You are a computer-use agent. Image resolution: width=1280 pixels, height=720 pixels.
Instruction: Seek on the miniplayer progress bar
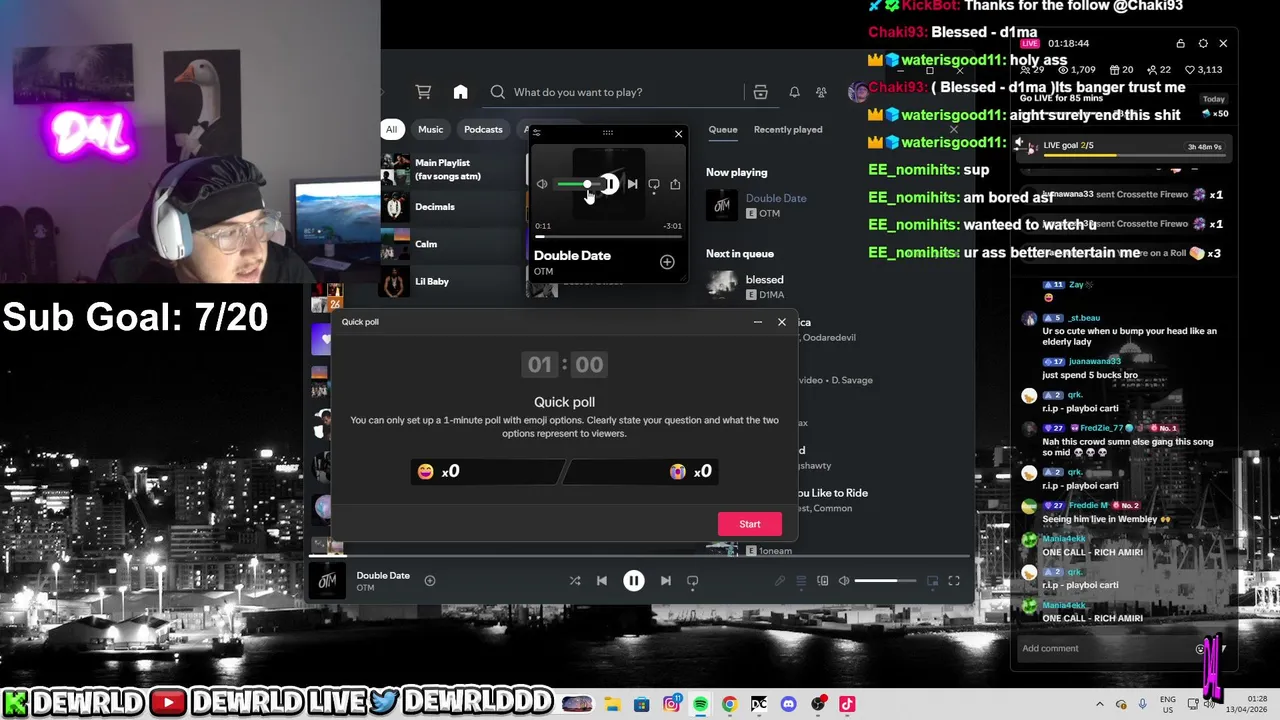click(x=608, y=237)
